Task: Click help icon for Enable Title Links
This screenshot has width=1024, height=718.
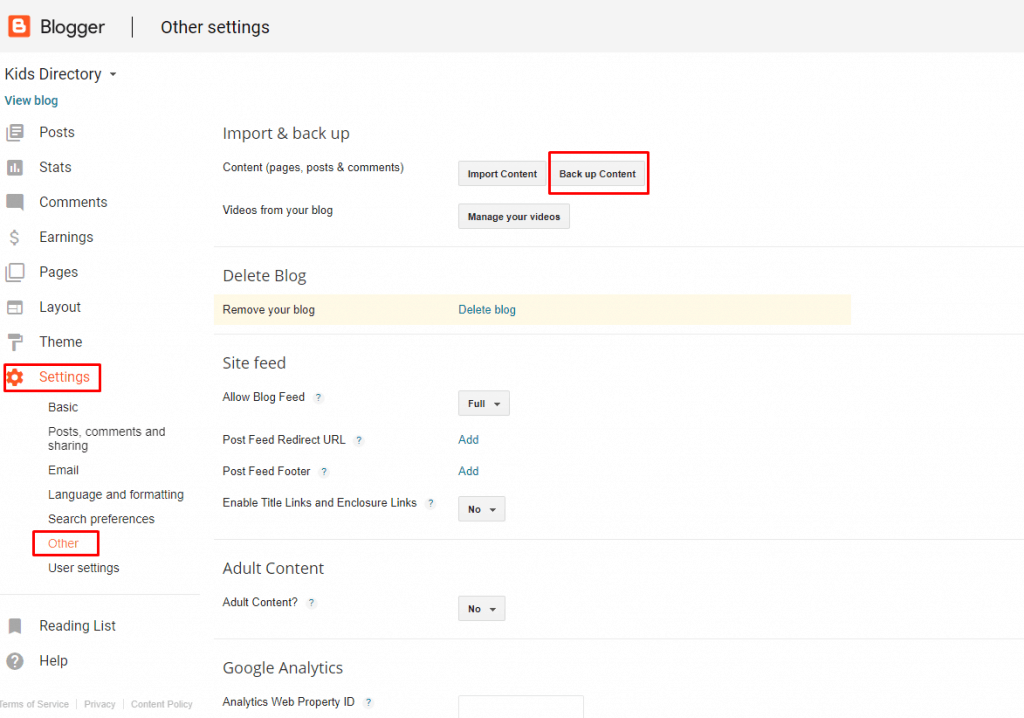Action: [x=430, y=503]
